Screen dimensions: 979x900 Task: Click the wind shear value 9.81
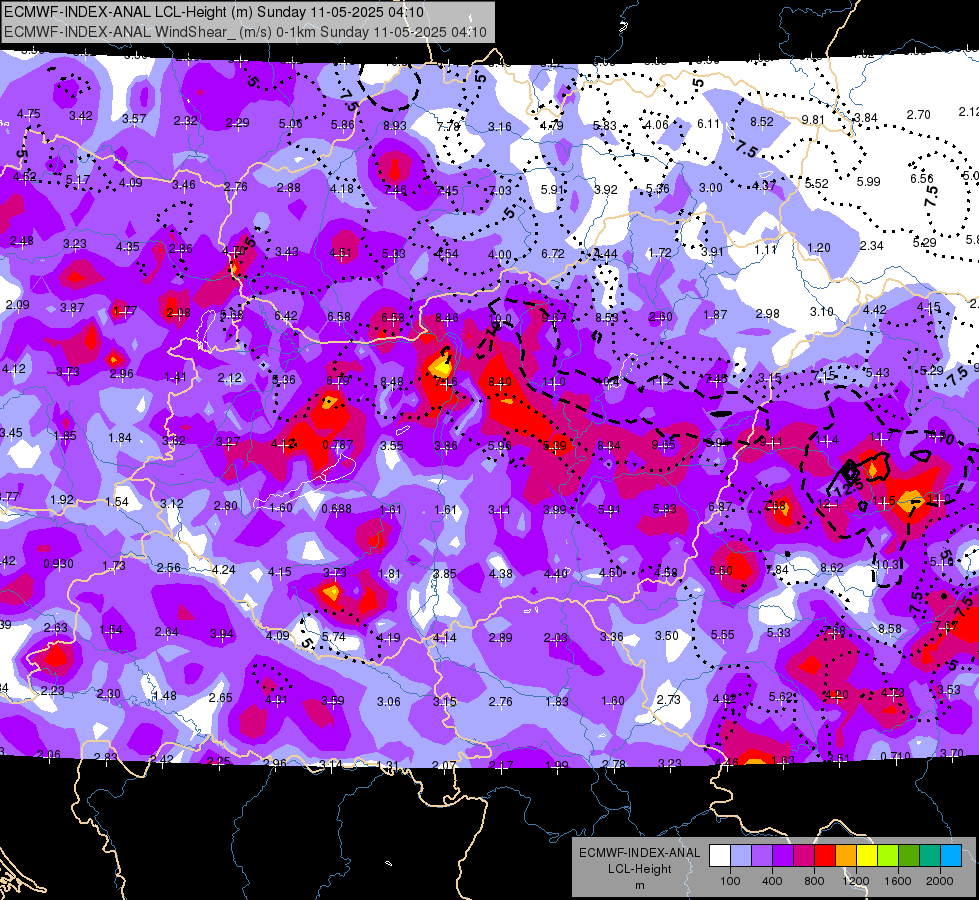pyautogui.click(x=813, y=120)
